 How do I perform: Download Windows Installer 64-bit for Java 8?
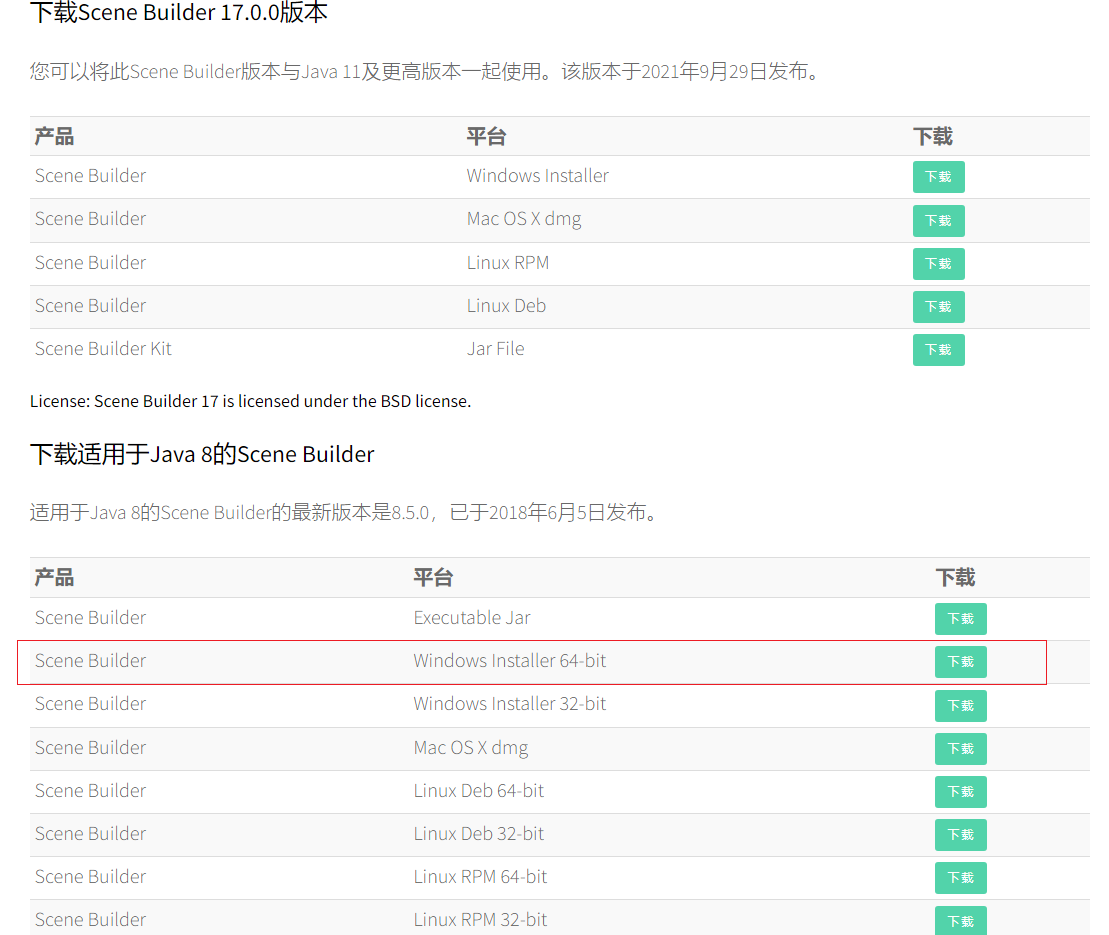tap(960, 662)
